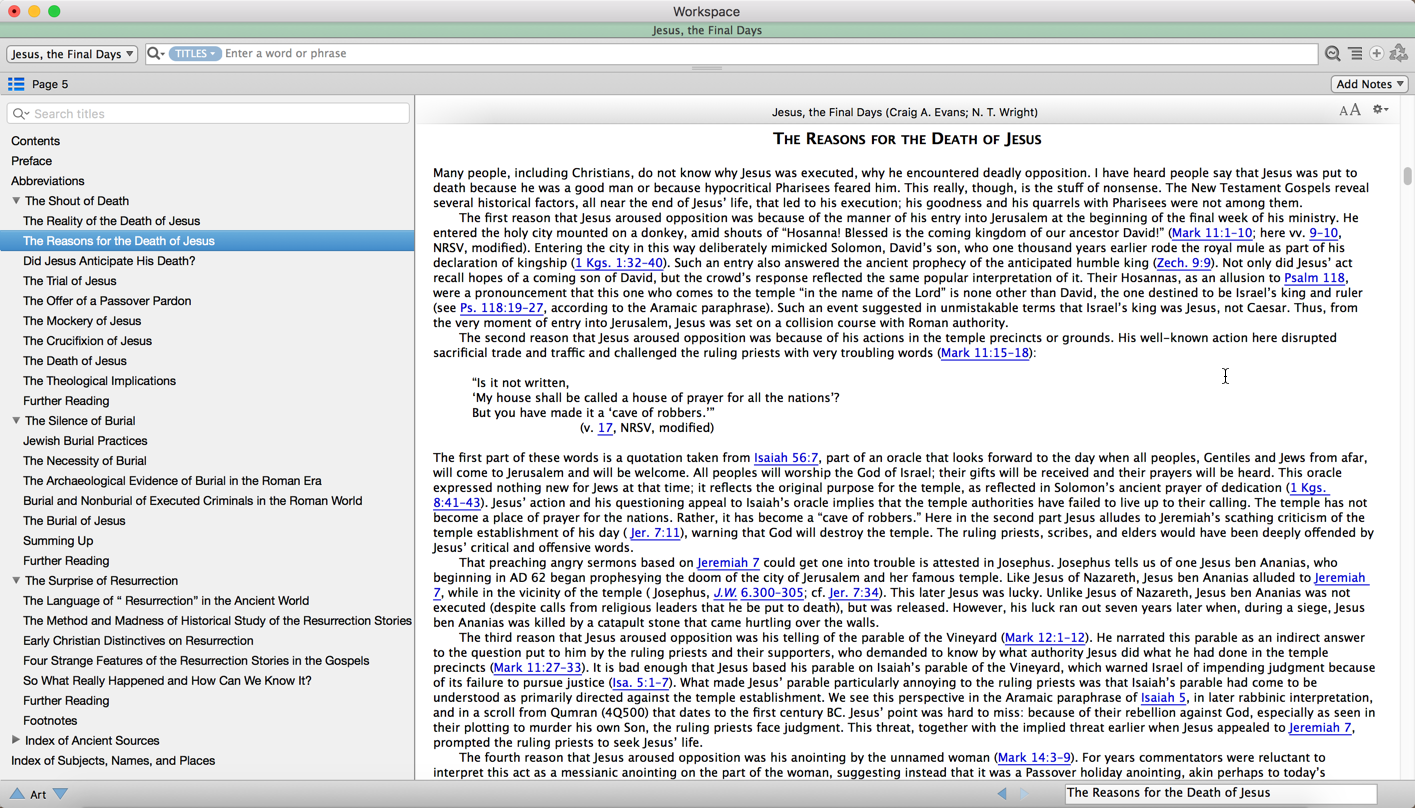Open the 1 Kgs. 1:32–40 link

point(619,263)
